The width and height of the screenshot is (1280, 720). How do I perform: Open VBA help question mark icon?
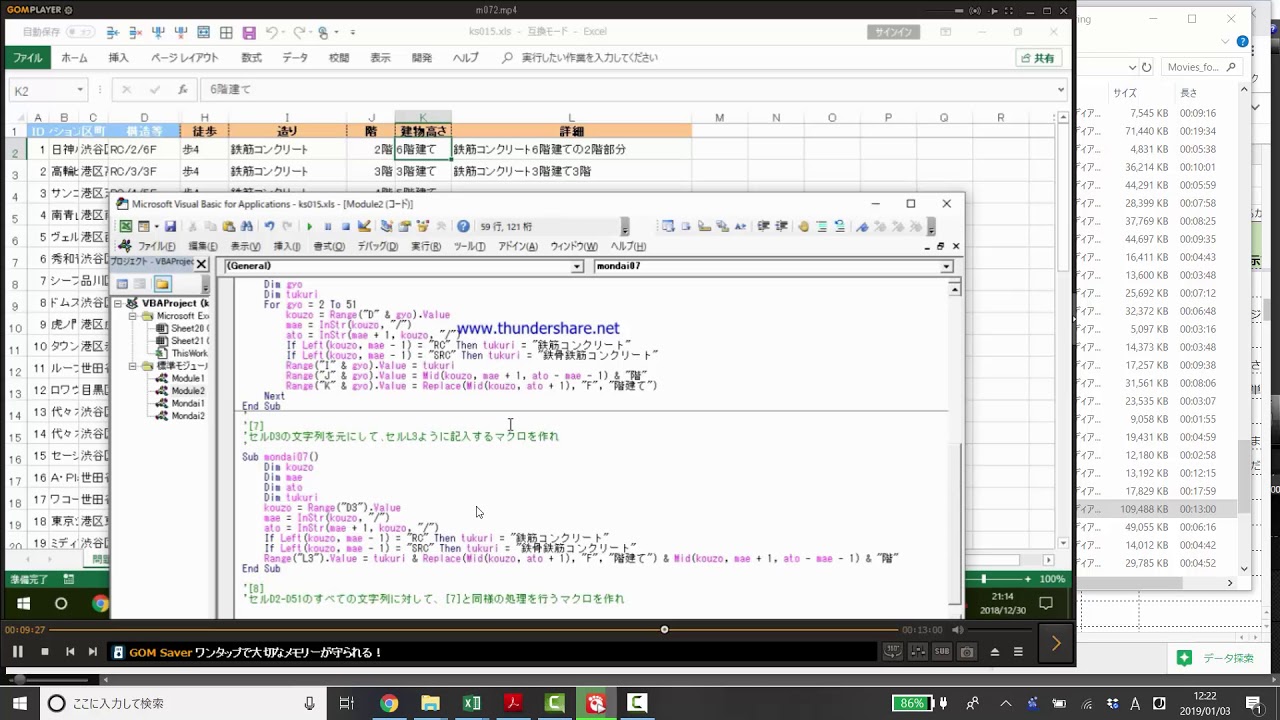click(x=463, y=227)
